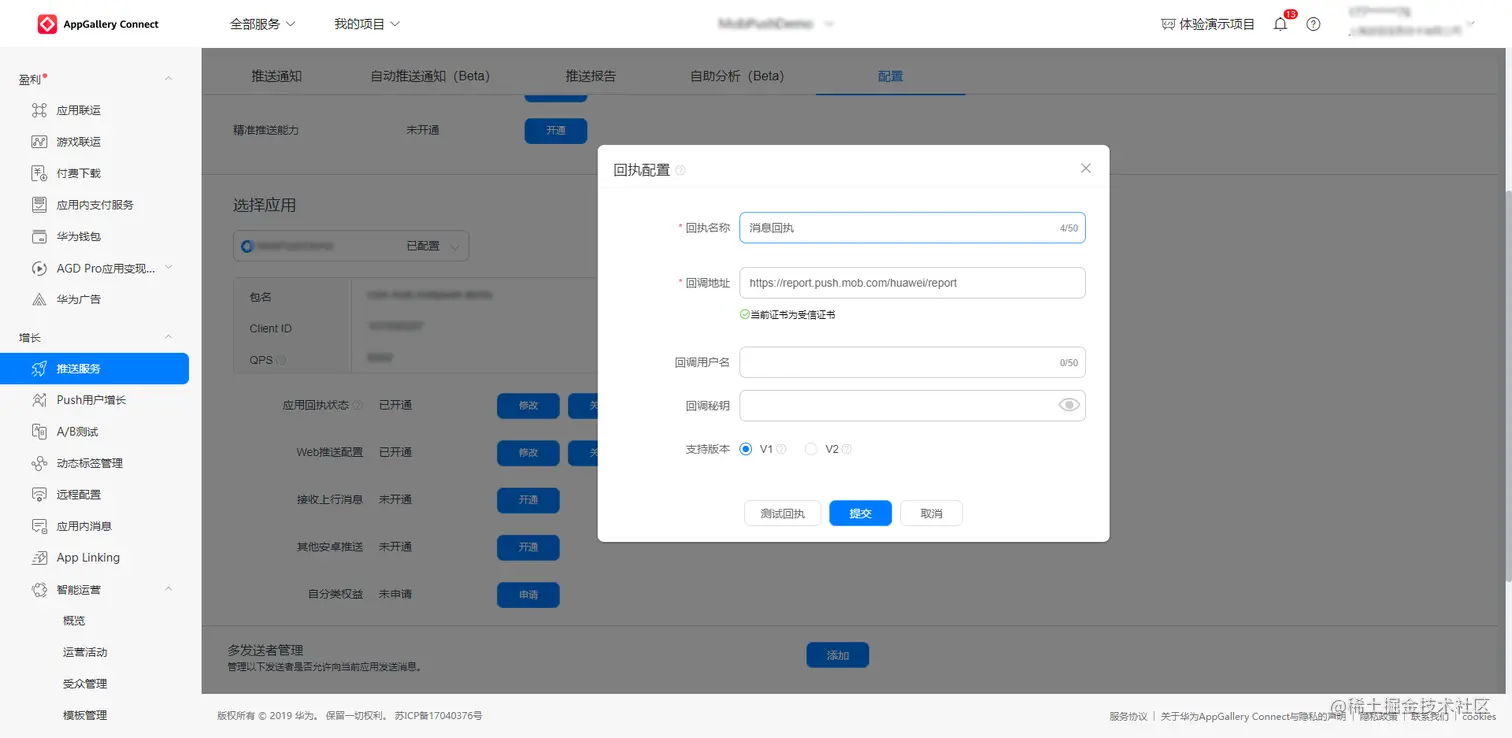Toggle visibility of the 回调秘钥 field
Screen dimensions: 1512x738
pos(1068,405)
